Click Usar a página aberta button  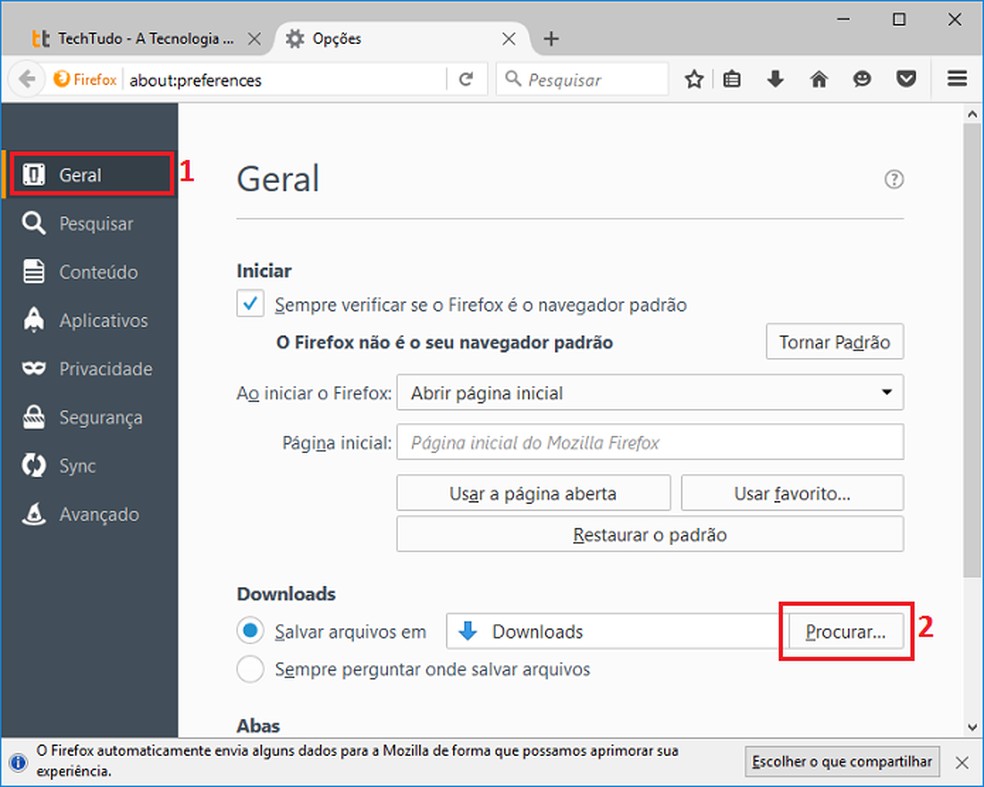coord(533,493)
